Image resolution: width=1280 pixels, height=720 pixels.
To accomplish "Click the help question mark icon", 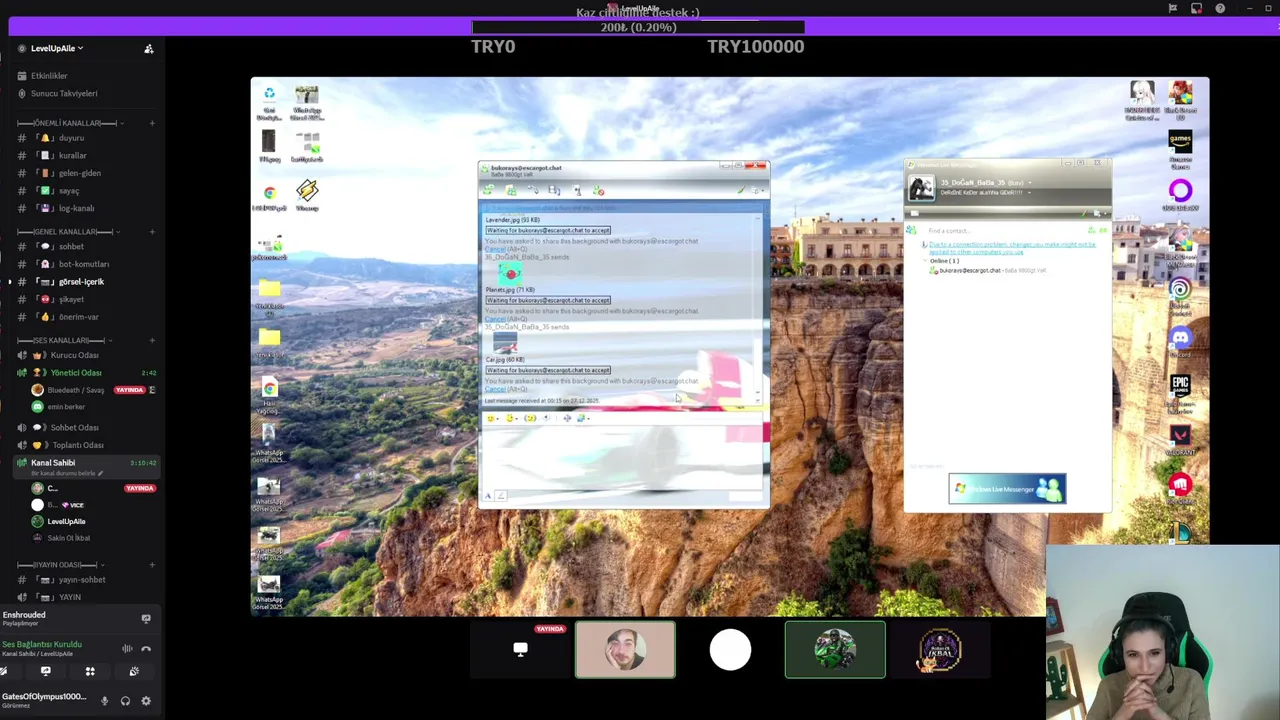I will pyautogui.click(x=1220, y=9).
